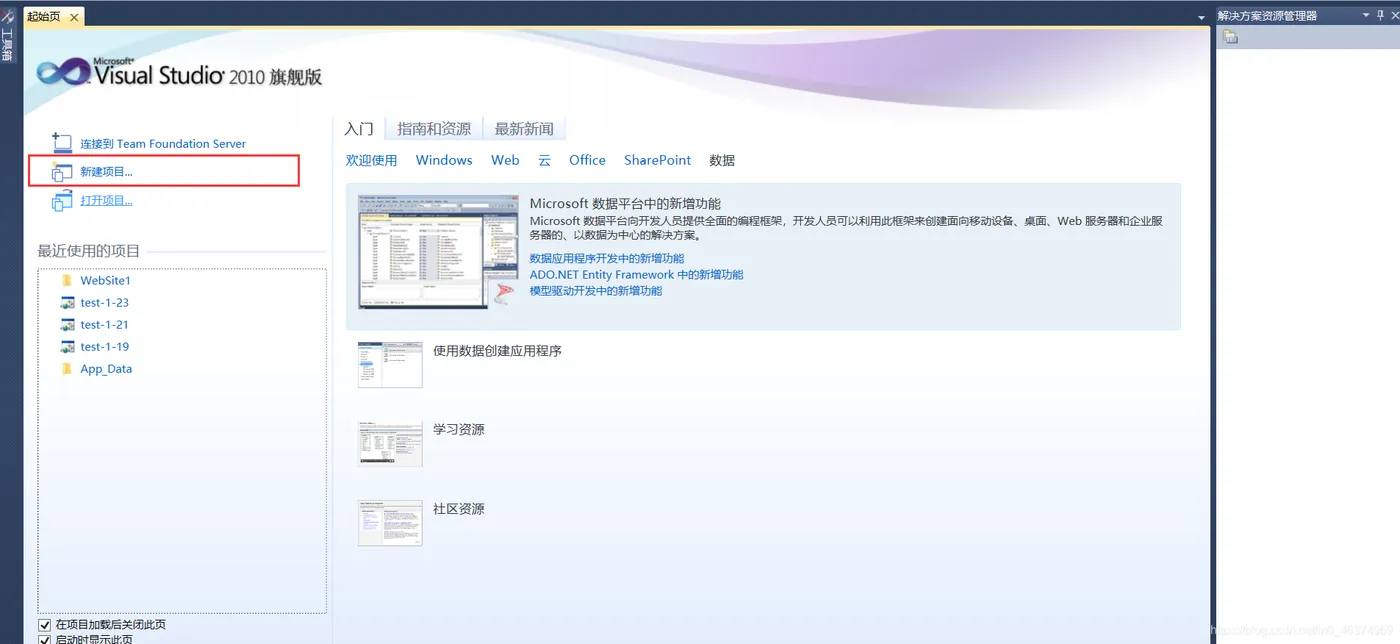The image size is (1400, 644).
Task: Click the Connect to Team Foundation Server icon
Action: click(x=62, y=143)
